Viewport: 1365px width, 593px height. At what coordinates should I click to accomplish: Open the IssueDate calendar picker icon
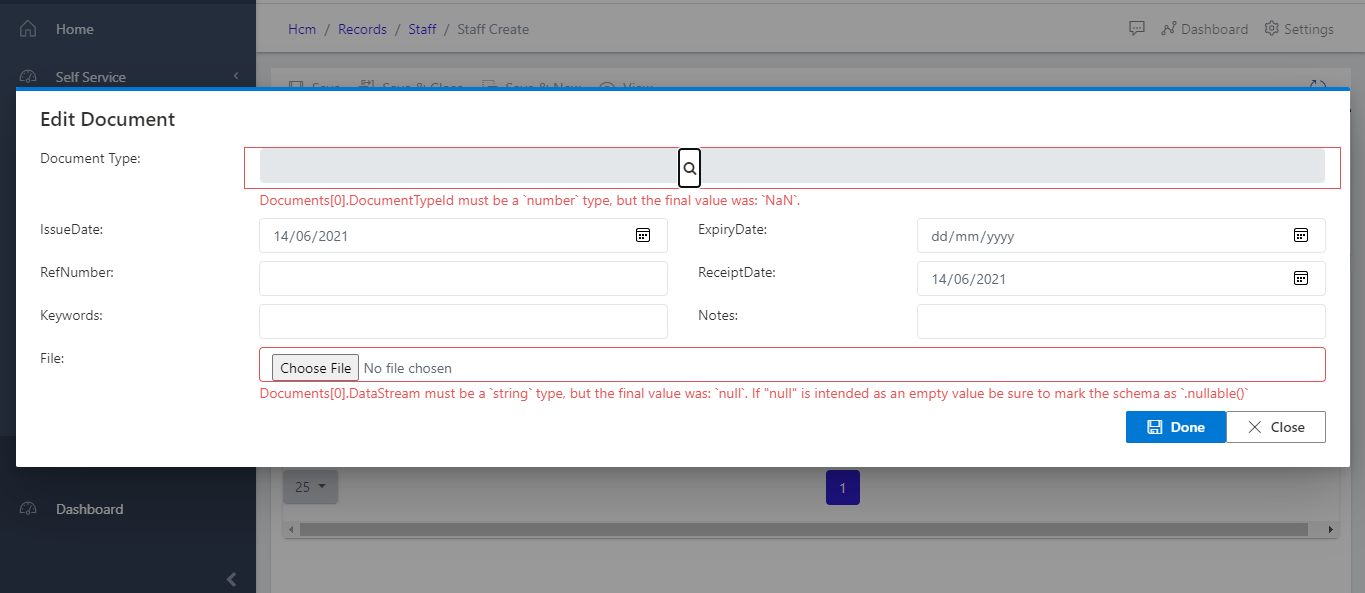pyautogui.click(x=643, y=235)
